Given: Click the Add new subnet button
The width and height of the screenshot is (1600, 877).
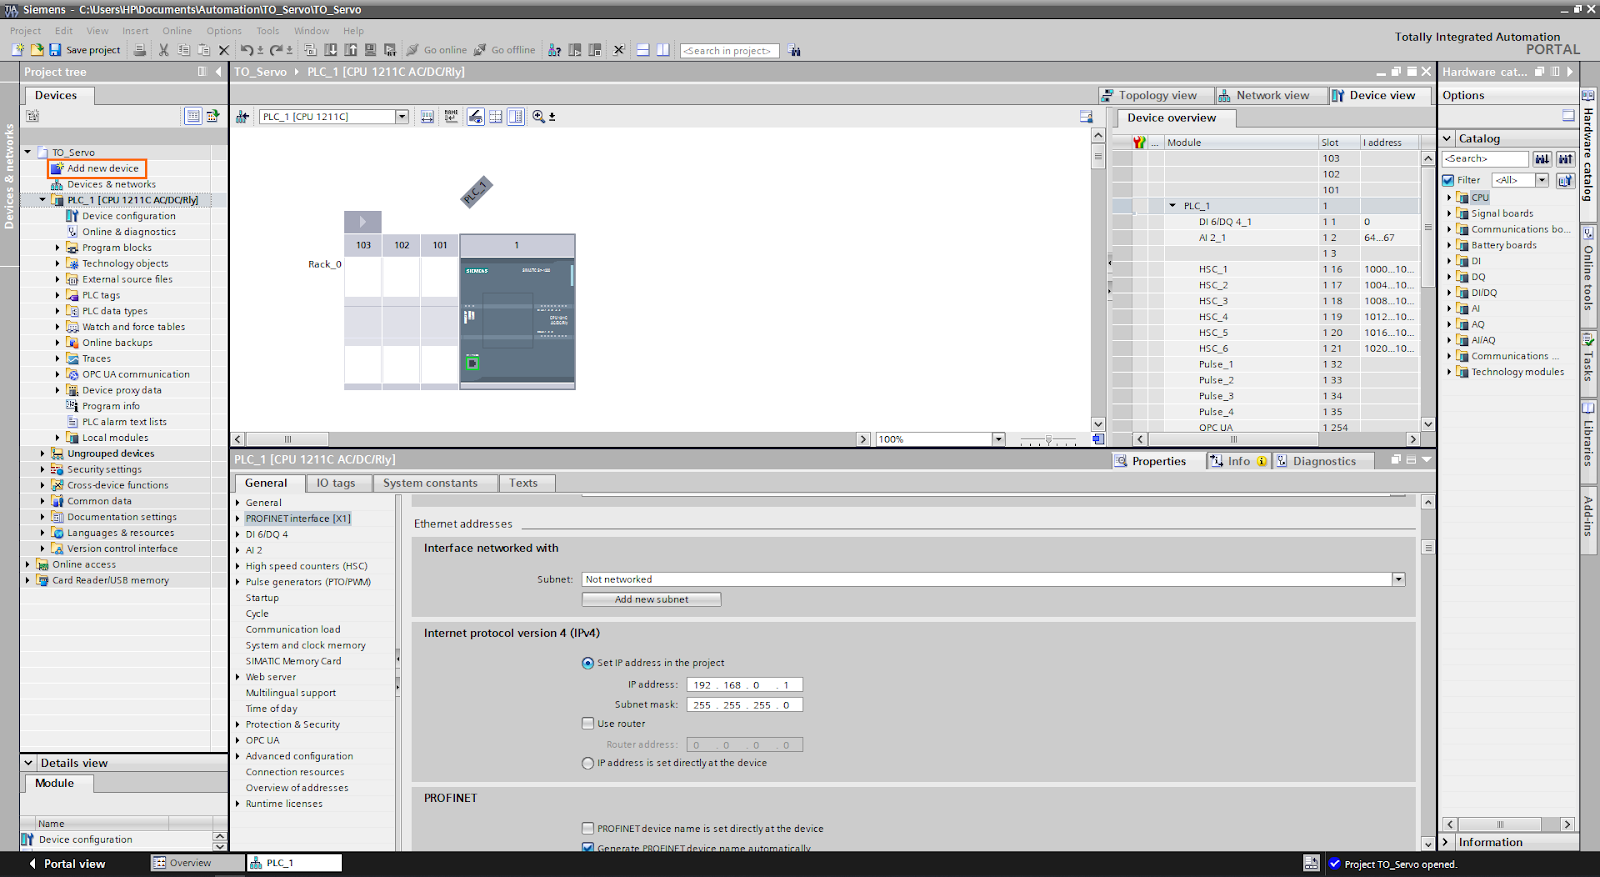Looking at the screenshot, I should (651, 599).
